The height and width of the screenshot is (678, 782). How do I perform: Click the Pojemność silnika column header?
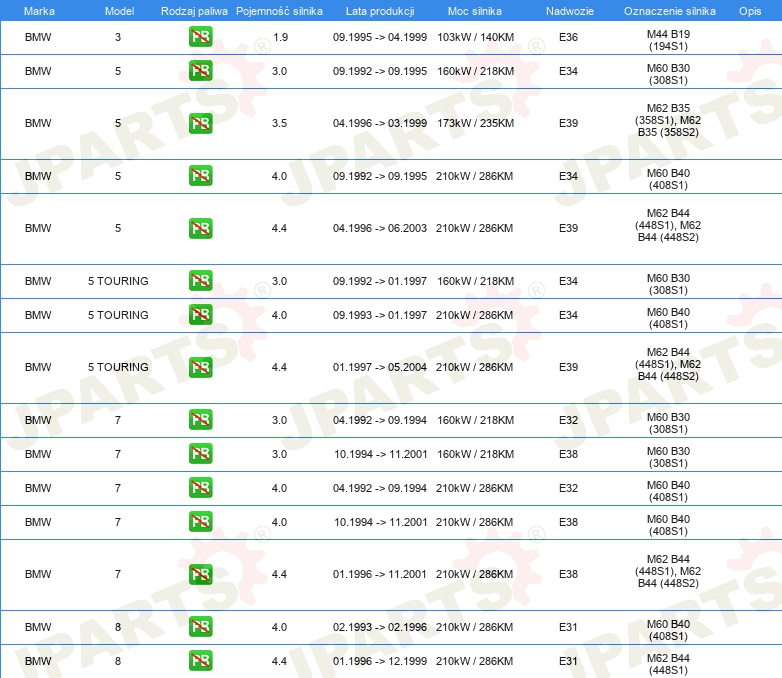(279, 11)
